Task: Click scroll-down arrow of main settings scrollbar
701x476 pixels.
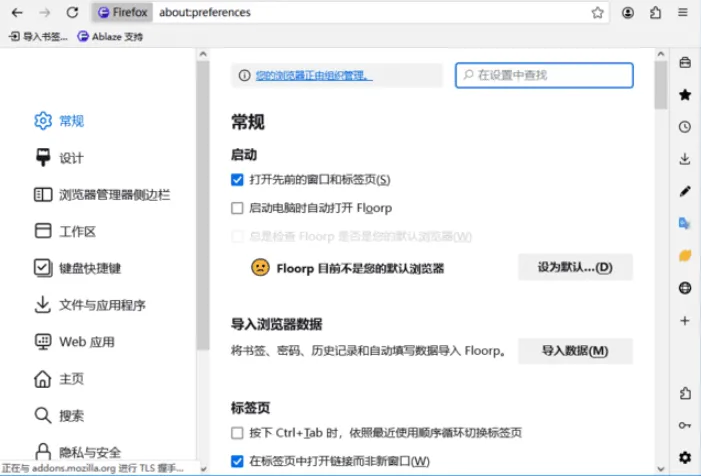Action: click(x=660, y=469)
